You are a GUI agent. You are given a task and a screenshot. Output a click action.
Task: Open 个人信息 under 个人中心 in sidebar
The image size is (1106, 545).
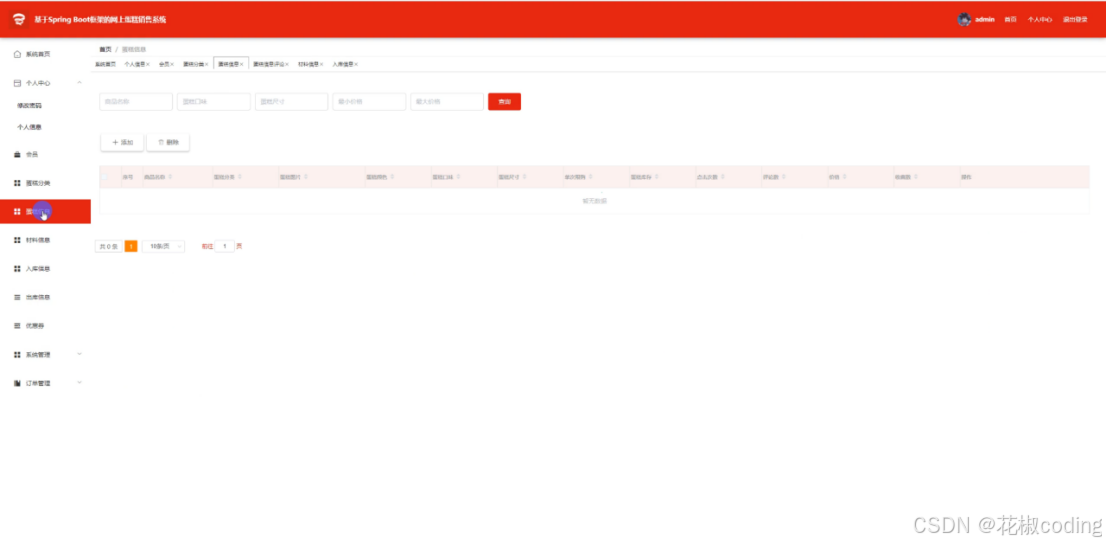(30, 128)
